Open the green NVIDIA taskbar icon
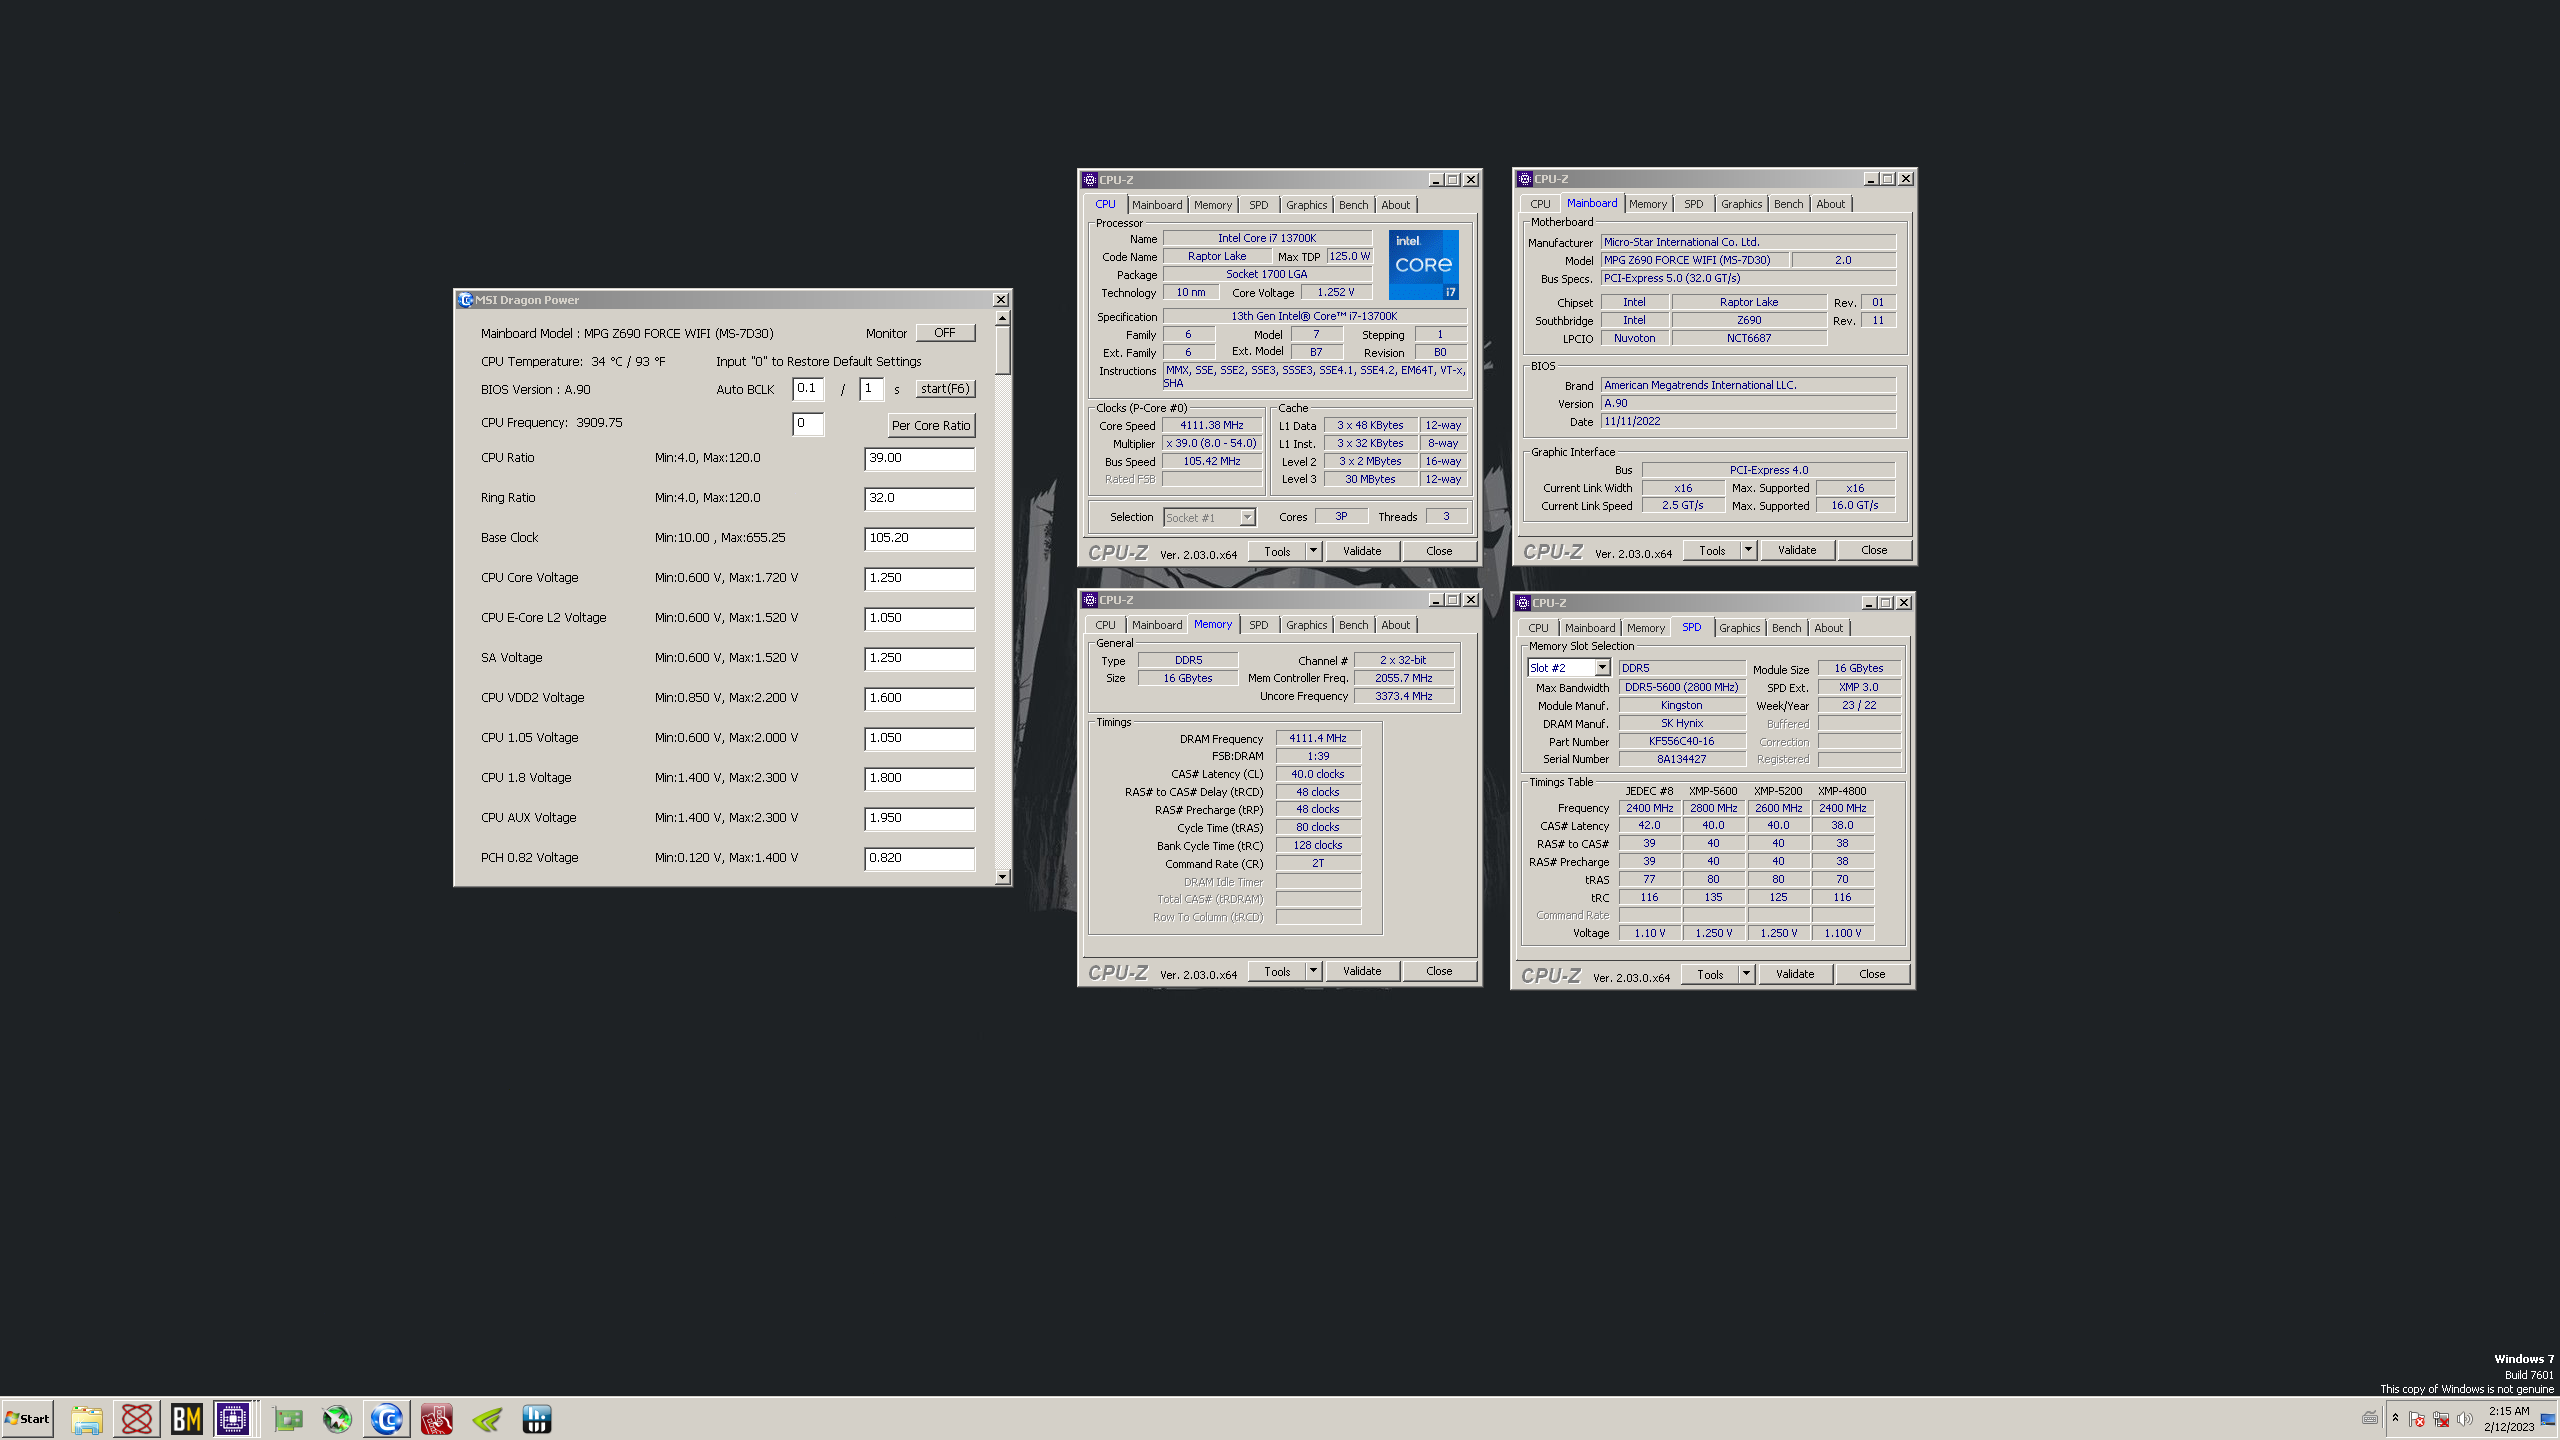This screenshot has height=1440, width=2560. (487, 1418)
